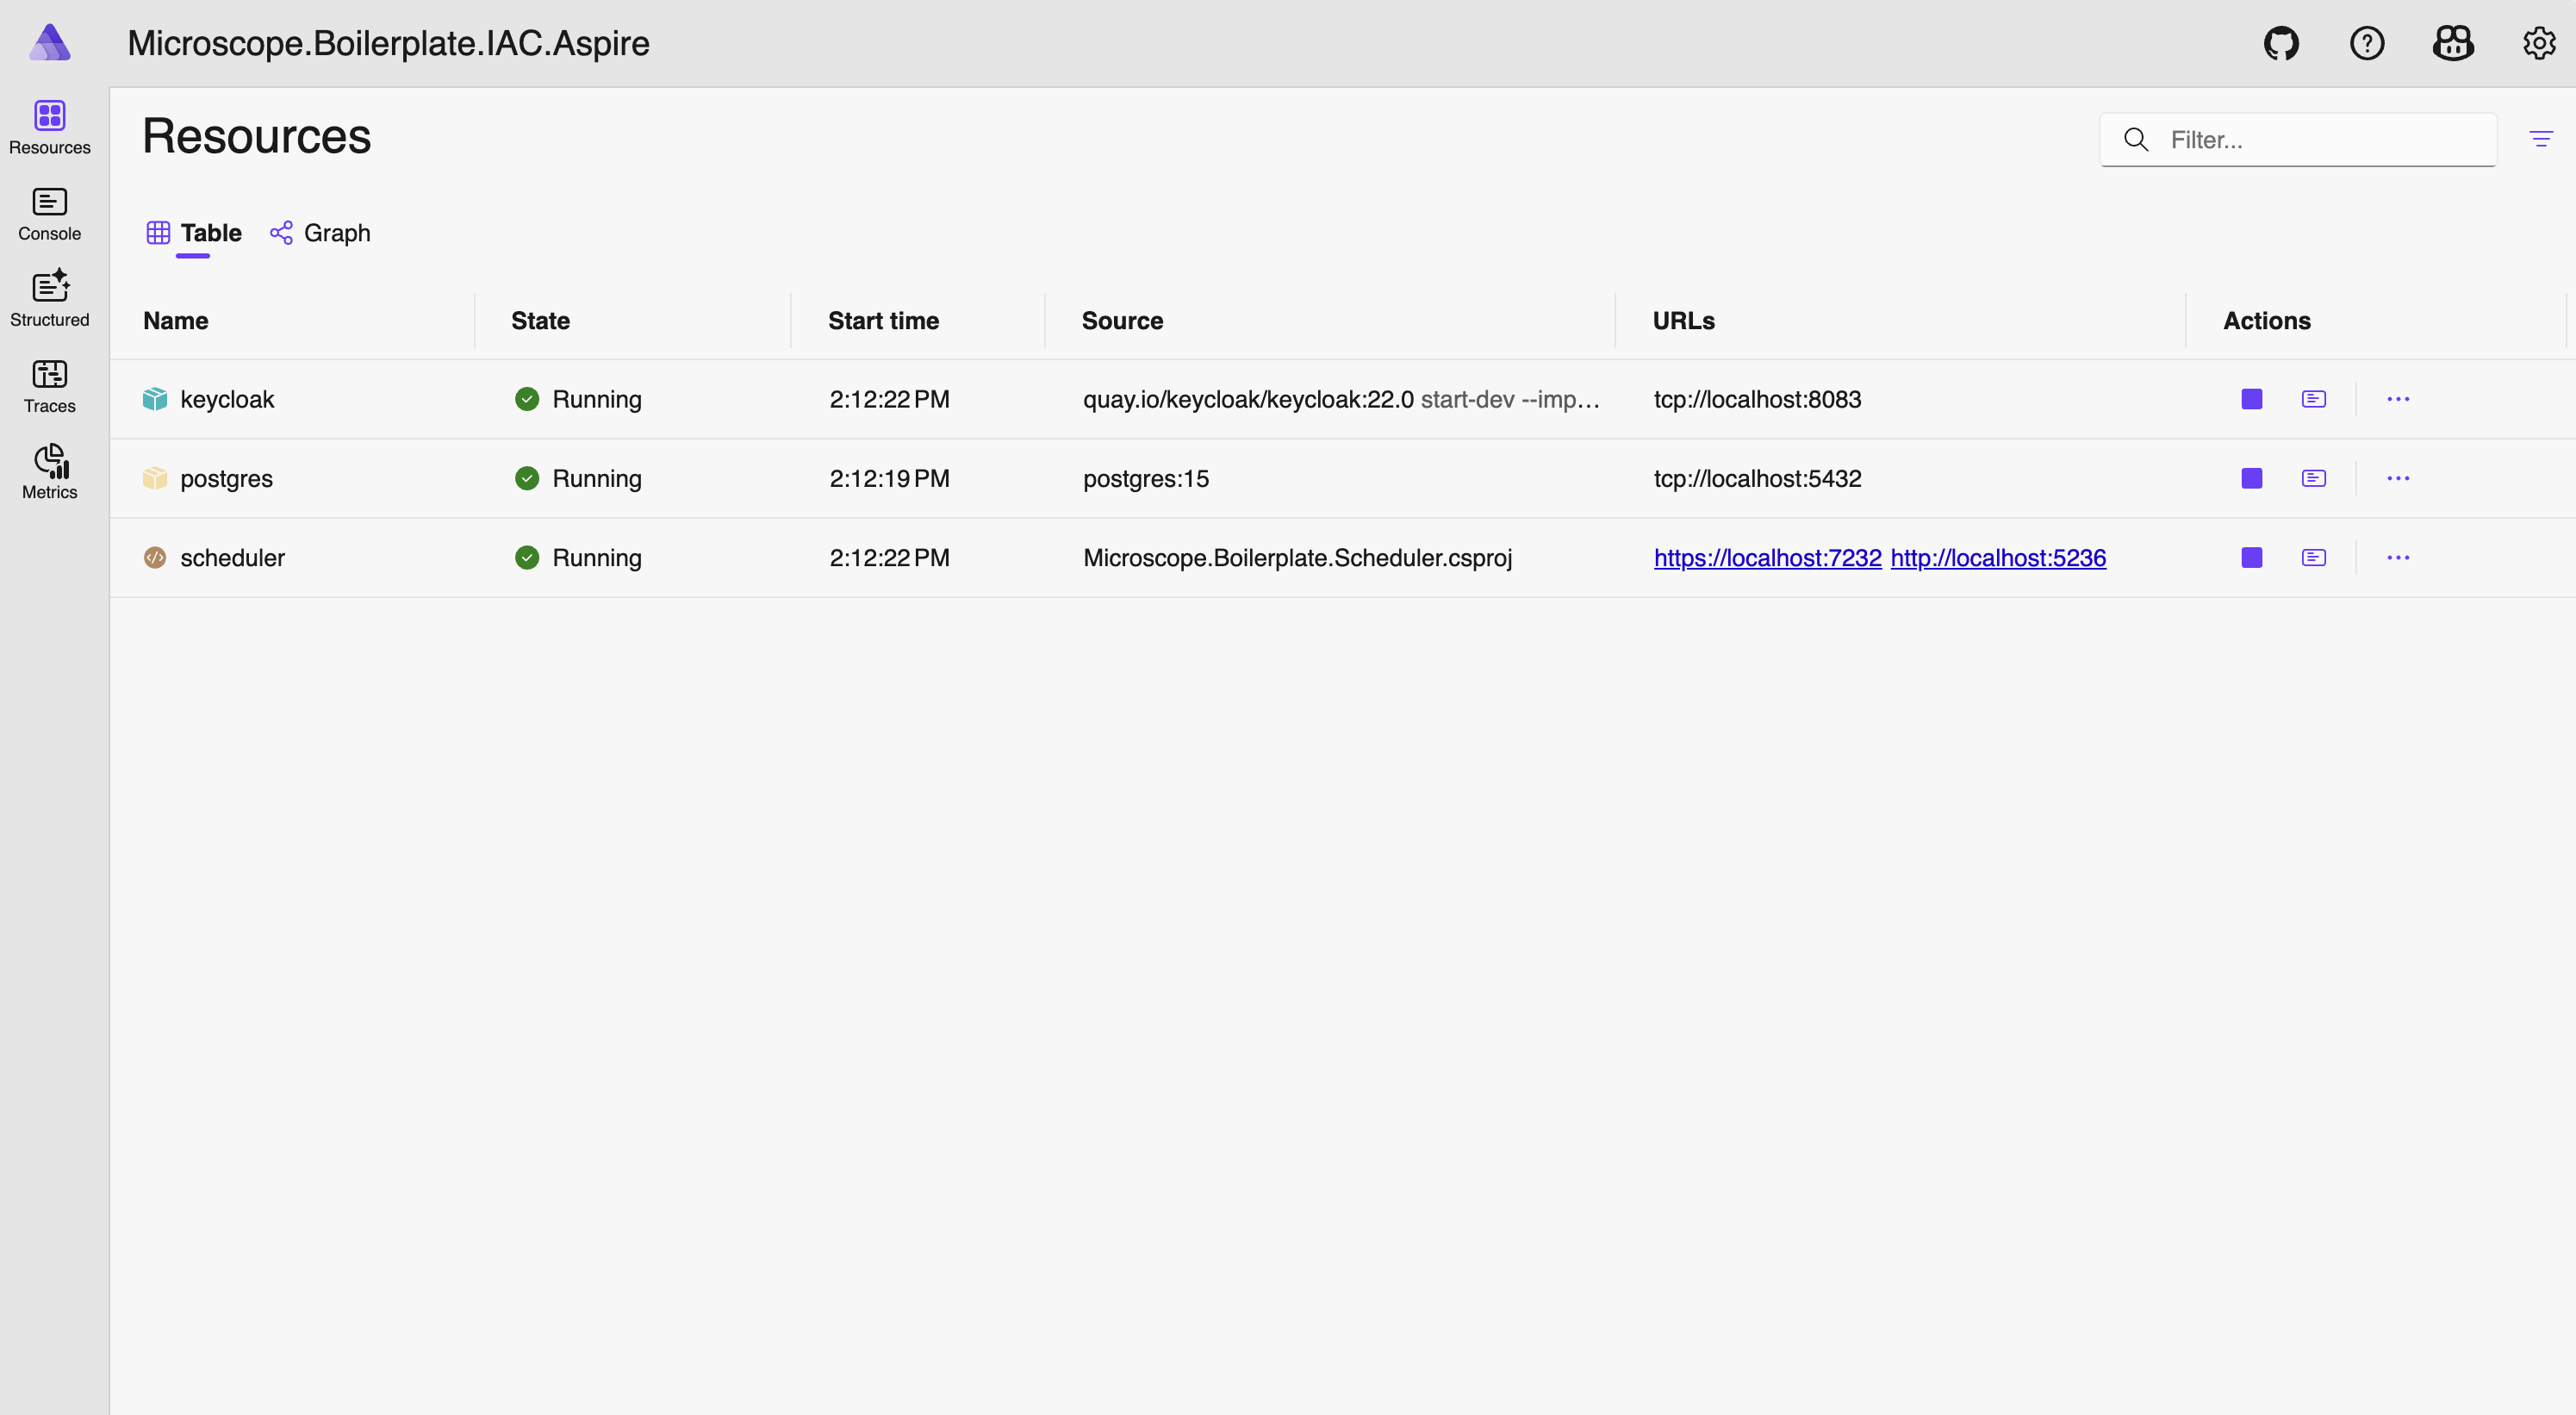Click the tcp://localhost:8083 URL

click(1757, 399)
